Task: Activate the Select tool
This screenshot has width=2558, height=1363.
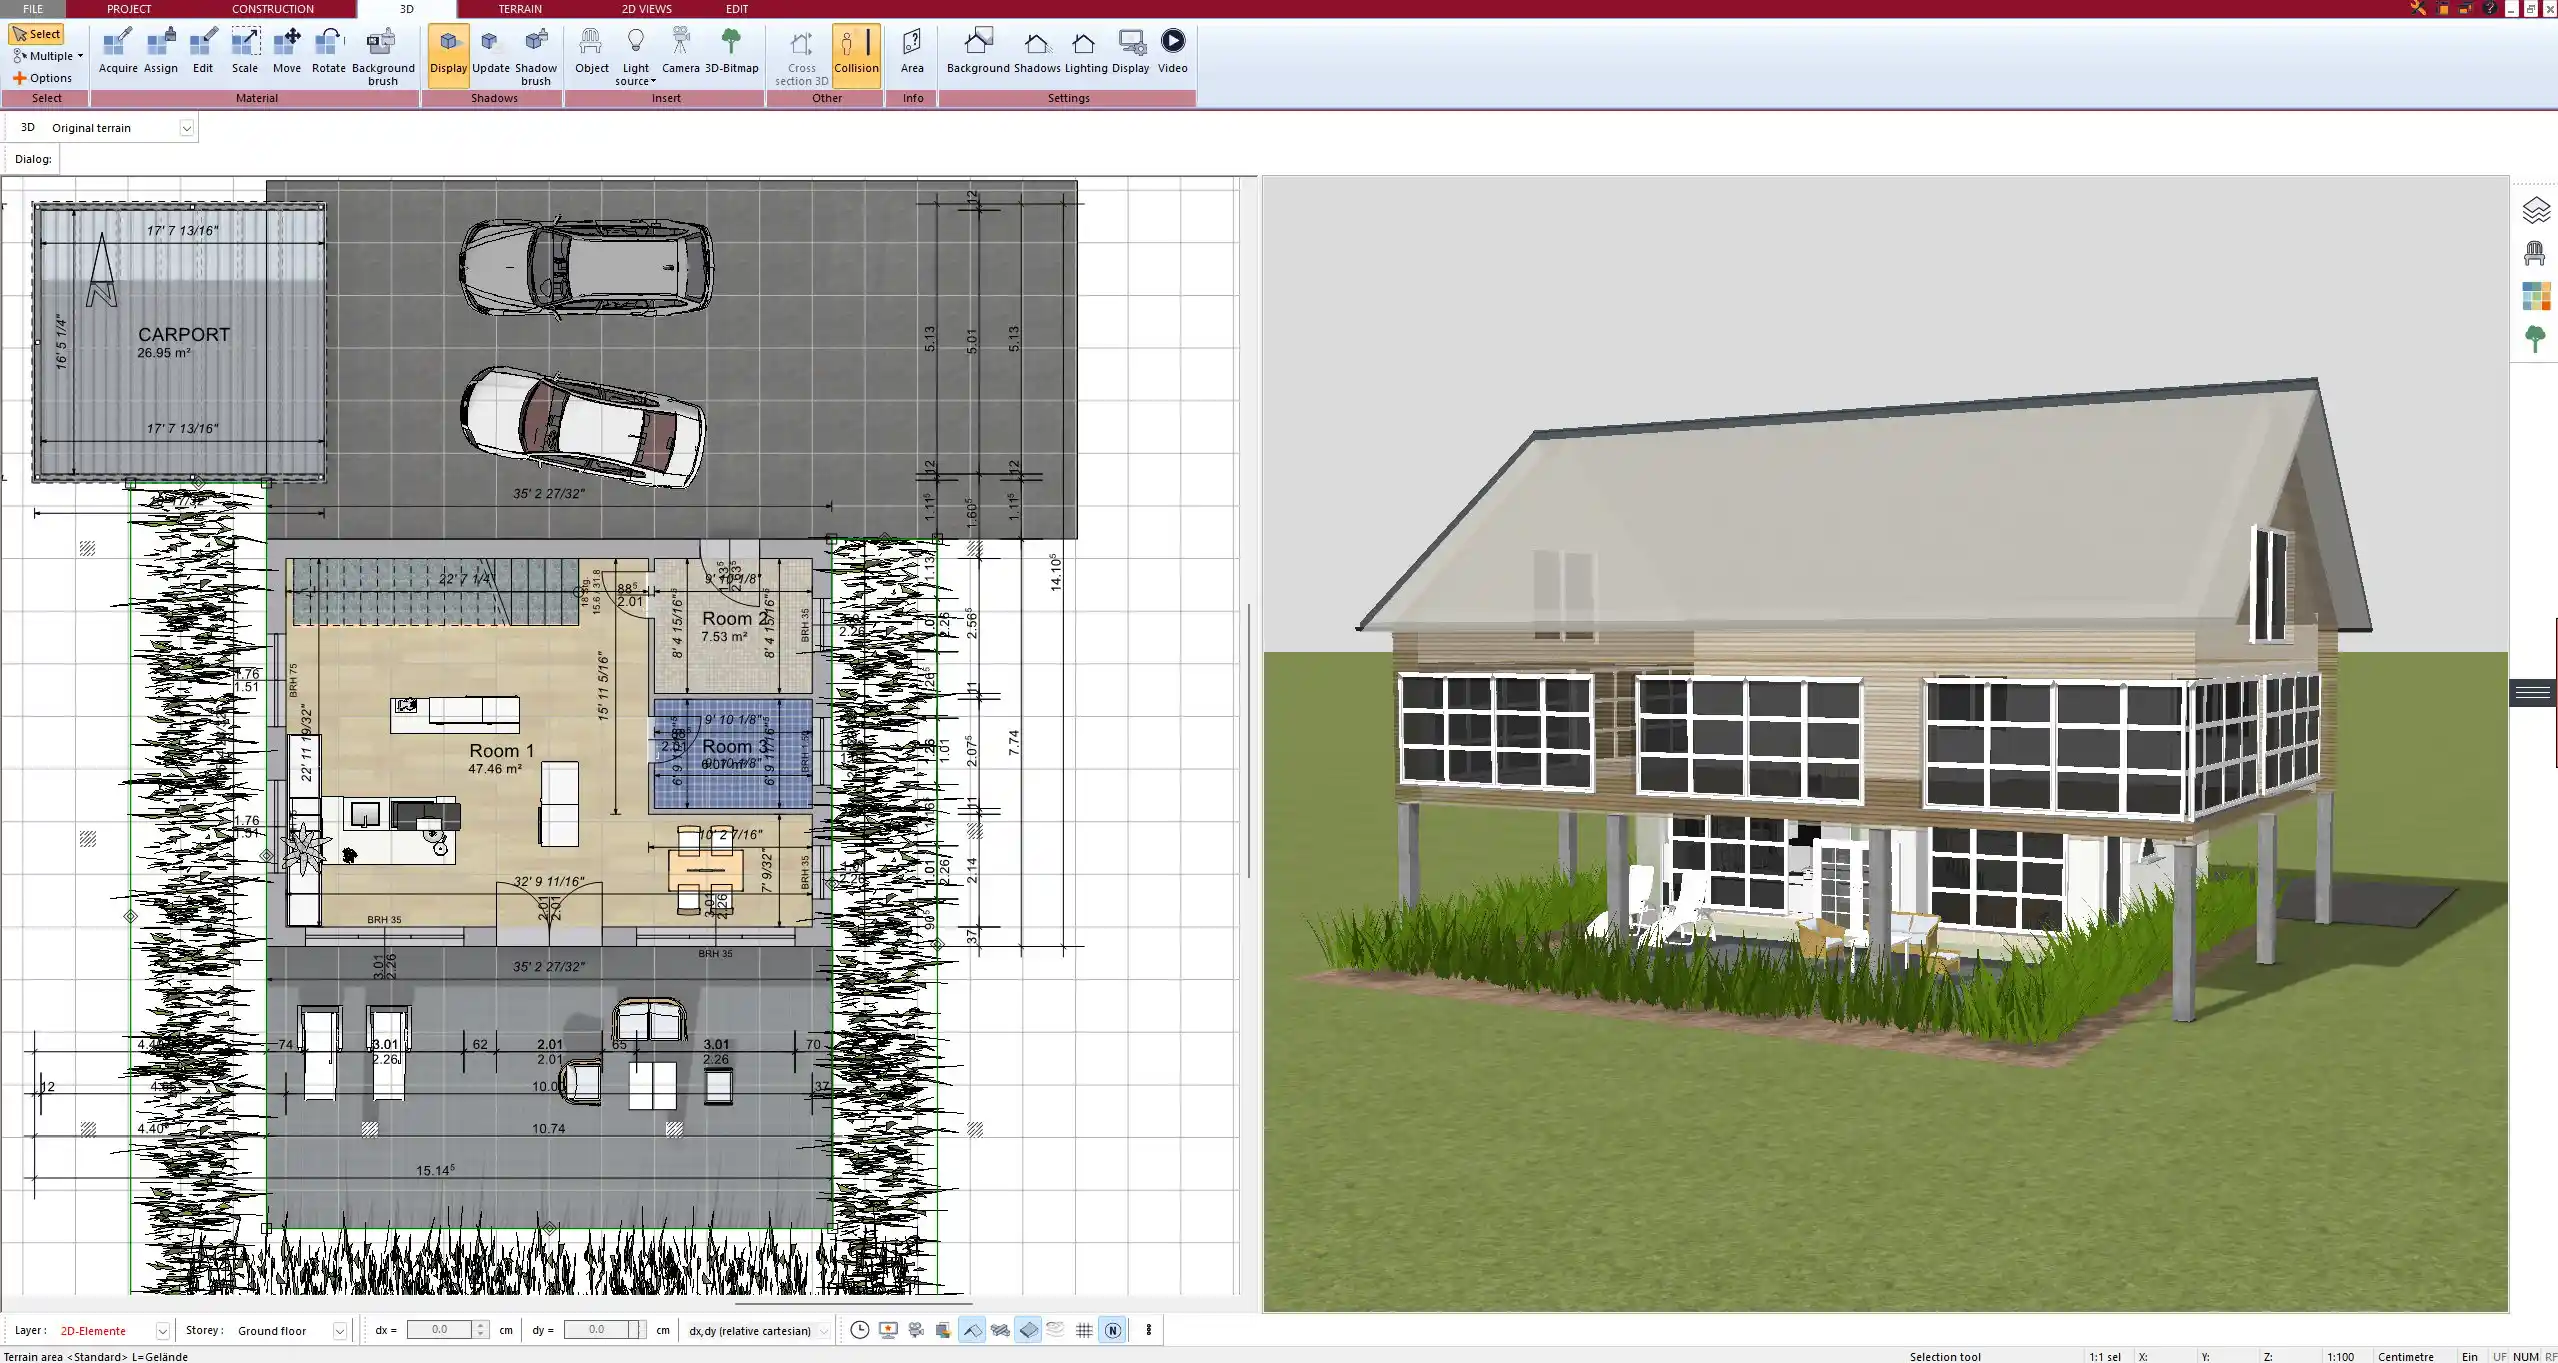Action: coord(37,34)
